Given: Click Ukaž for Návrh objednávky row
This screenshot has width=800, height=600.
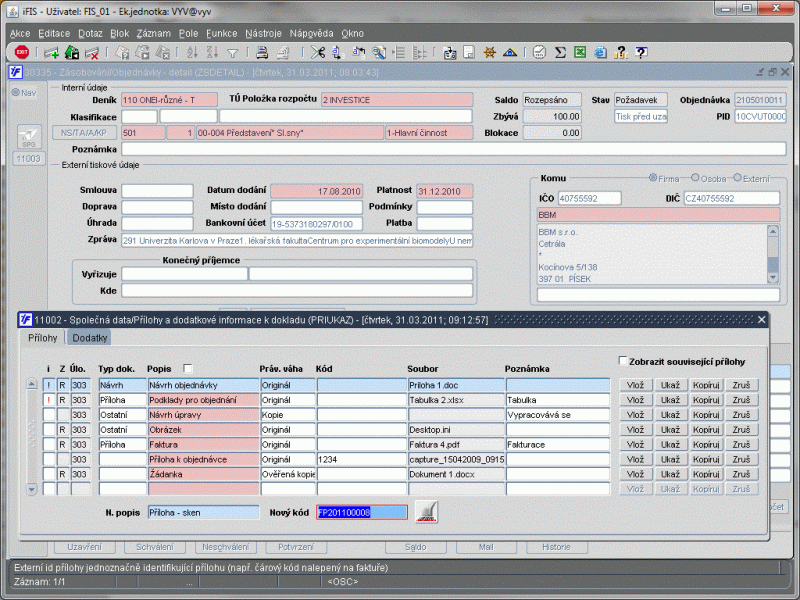Looking at the screenshot, I should click(670, 384).
